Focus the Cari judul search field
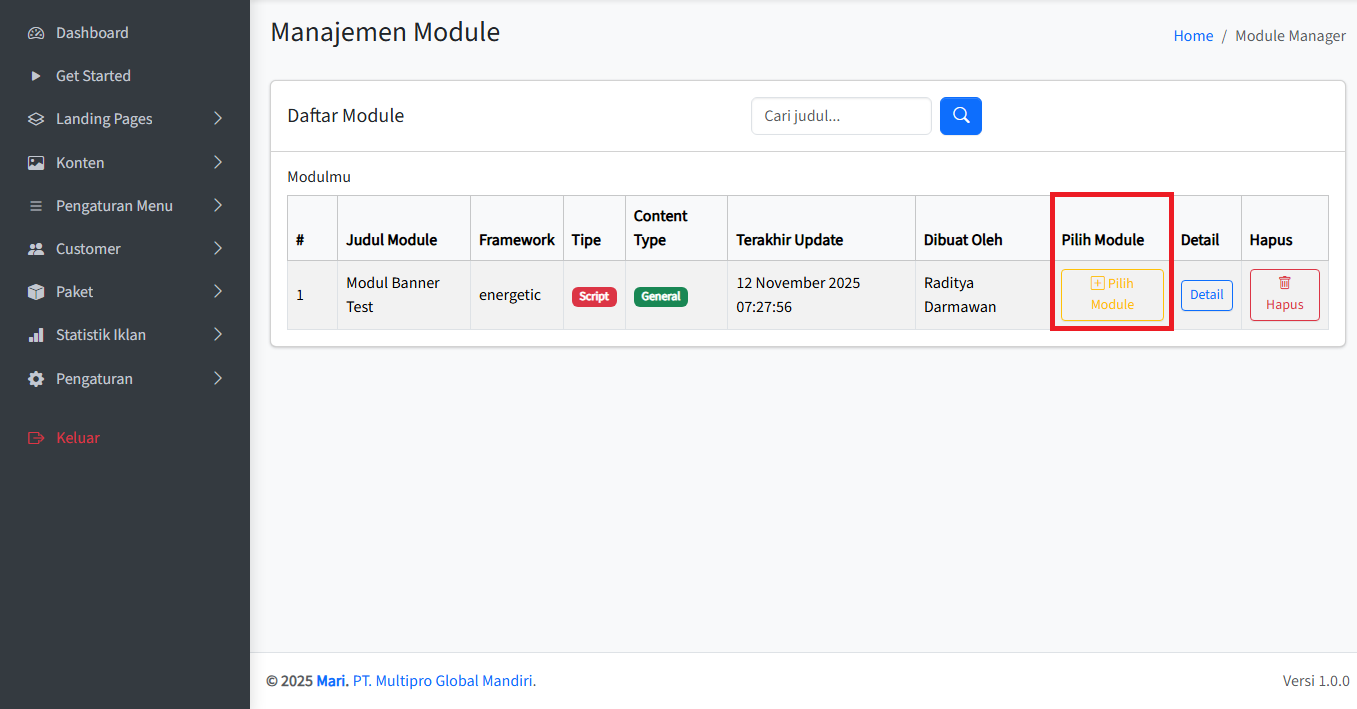The height and width of the screenshot is (709, 1357). 841,116
